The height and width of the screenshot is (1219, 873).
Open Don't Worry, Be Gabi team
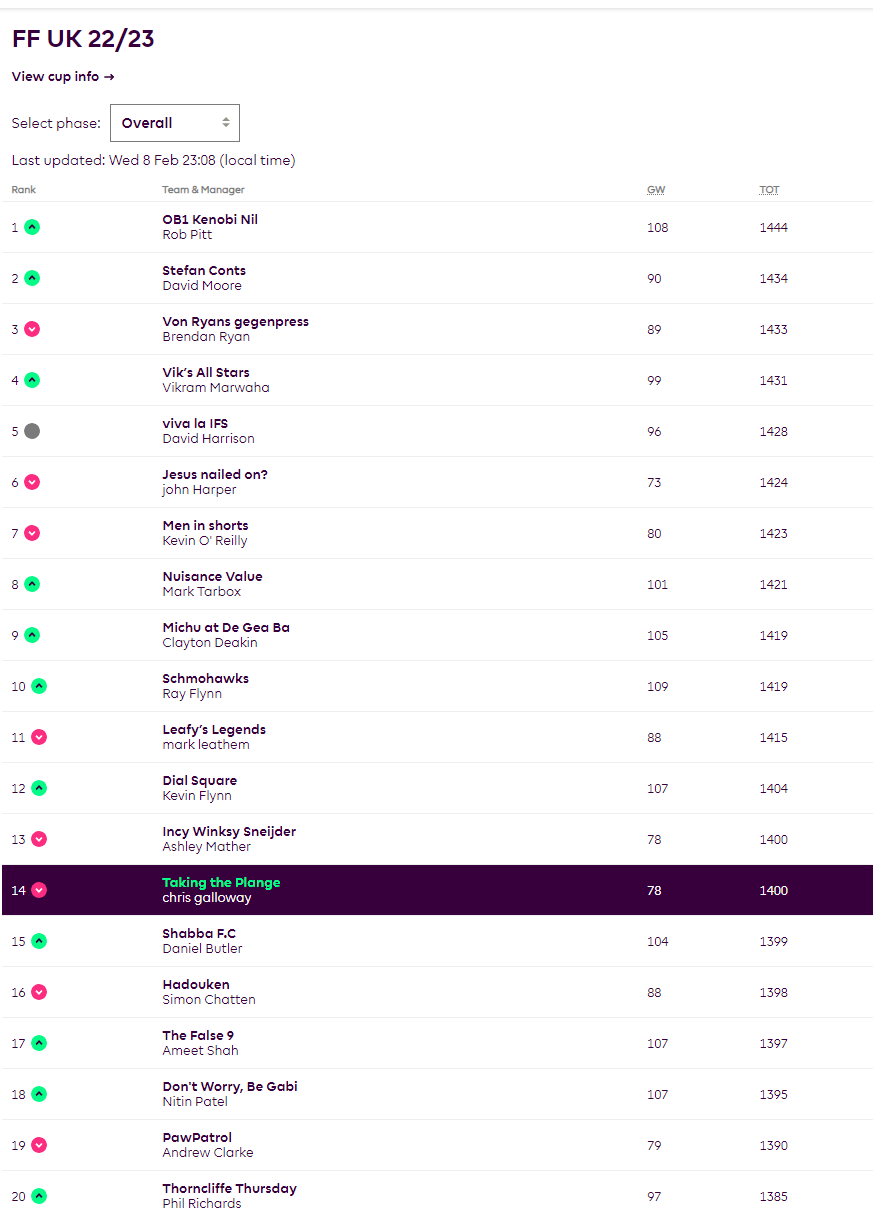click(x=230, y=1087)
